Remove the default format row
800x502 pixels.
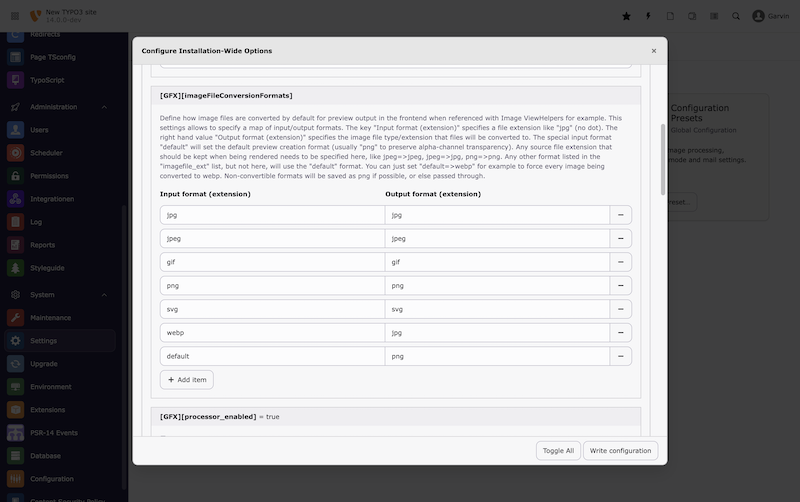[x=621, y=356]
